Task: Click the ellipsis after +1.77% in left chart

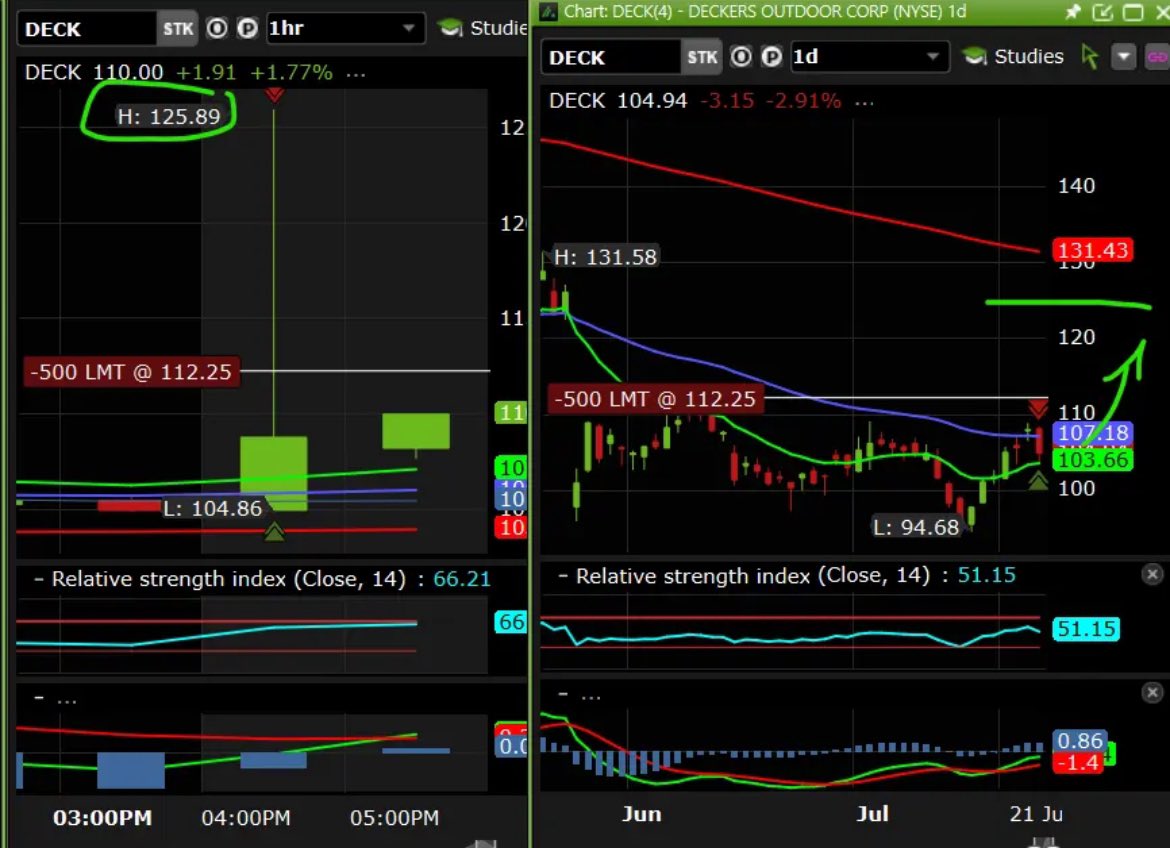Action: (x=356, y=73)
